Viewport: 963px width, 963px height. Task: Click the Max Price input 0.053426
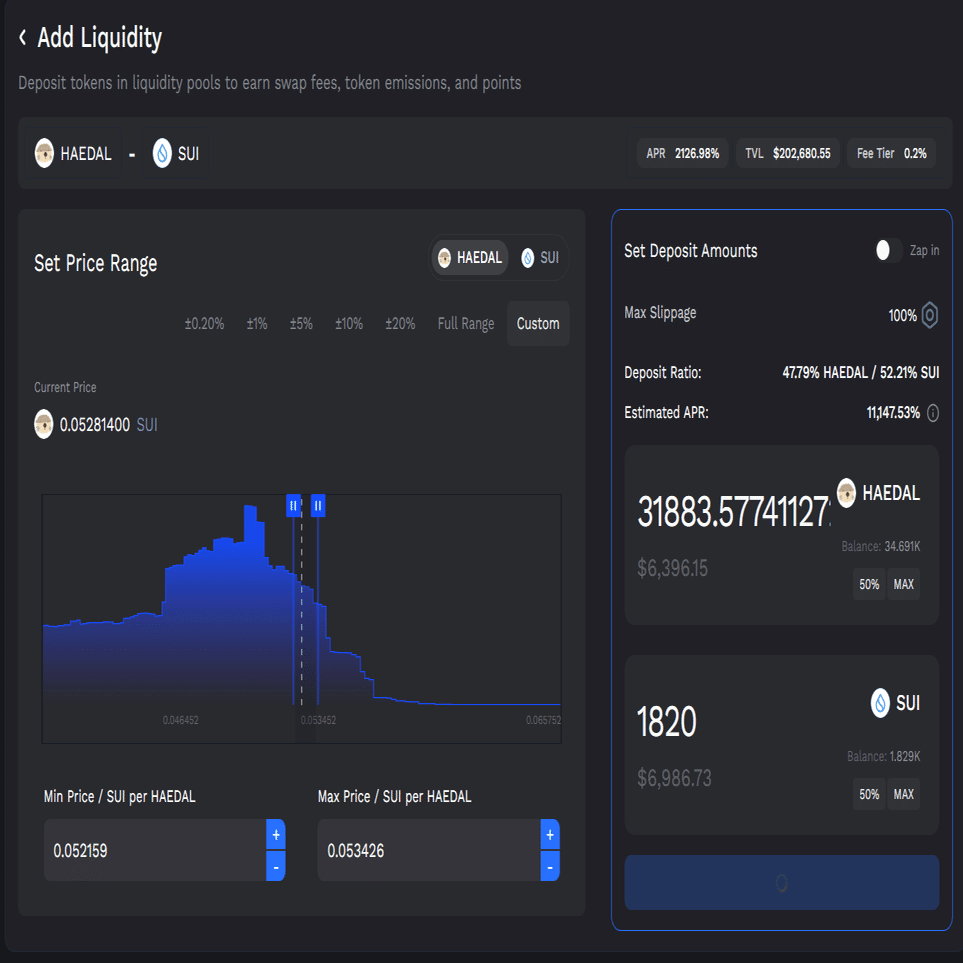(429, 851)
